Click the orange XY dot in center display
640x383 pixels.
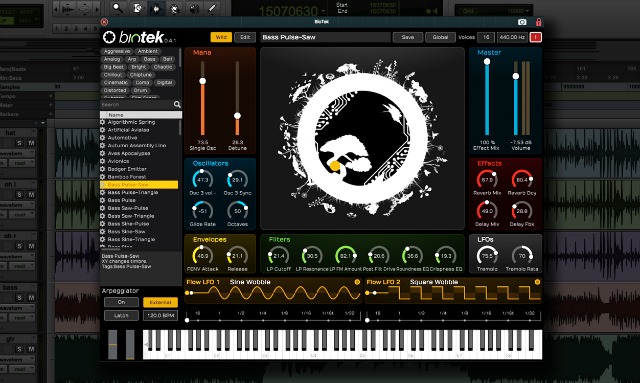[335, 166]
